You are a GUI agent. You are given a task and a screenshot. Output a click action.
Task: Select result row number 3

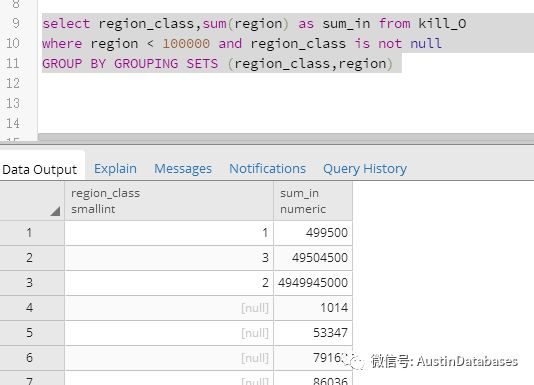[32, 283]
